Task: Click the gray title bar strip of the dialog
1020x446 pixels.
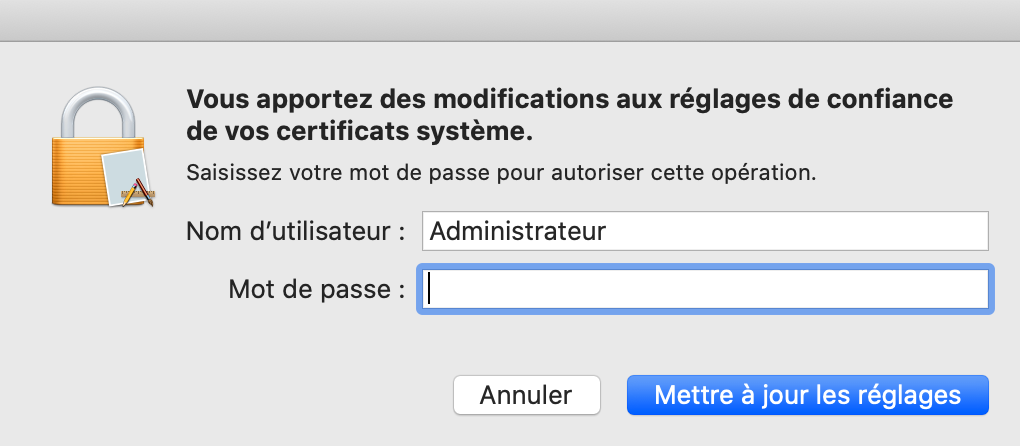Action: [510, 21]
